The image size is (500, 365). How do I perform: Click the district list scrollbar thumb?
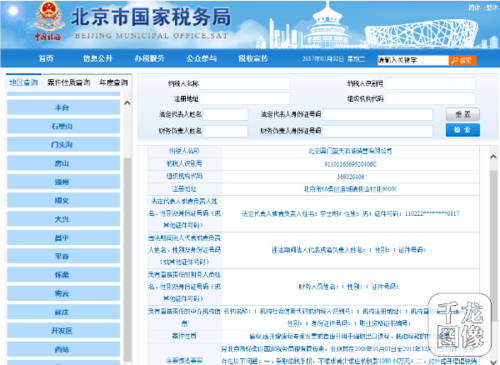click(x=127, y=259)
